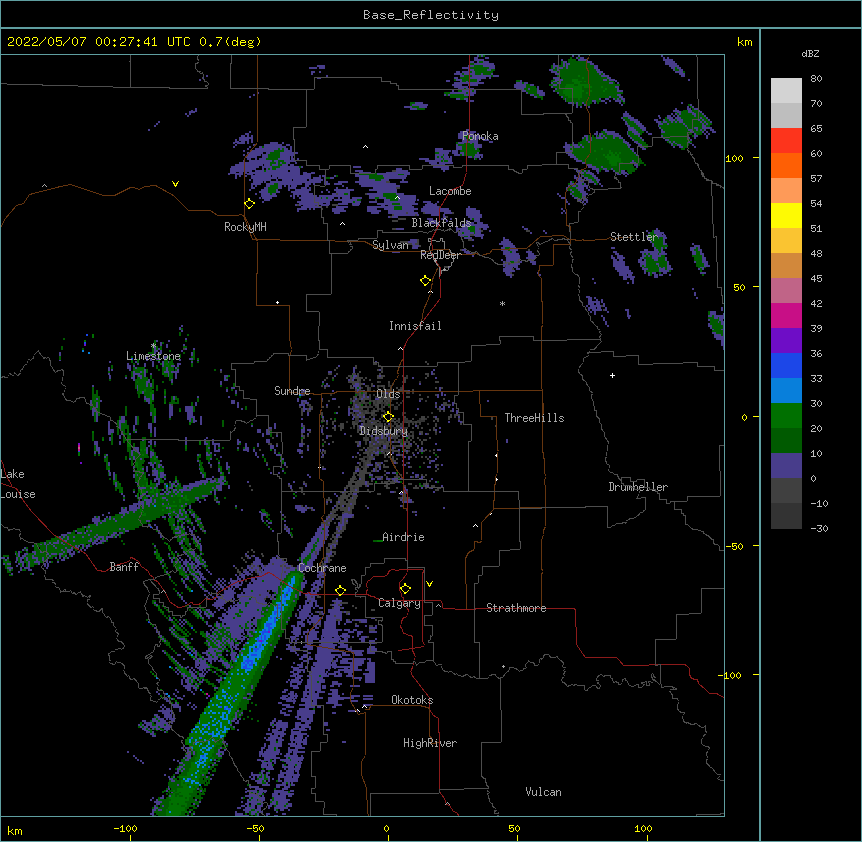Click the bright green 30 dBZ swatch
The height and width of the screenshot is (842, 862).
click(x=786, y=416)
